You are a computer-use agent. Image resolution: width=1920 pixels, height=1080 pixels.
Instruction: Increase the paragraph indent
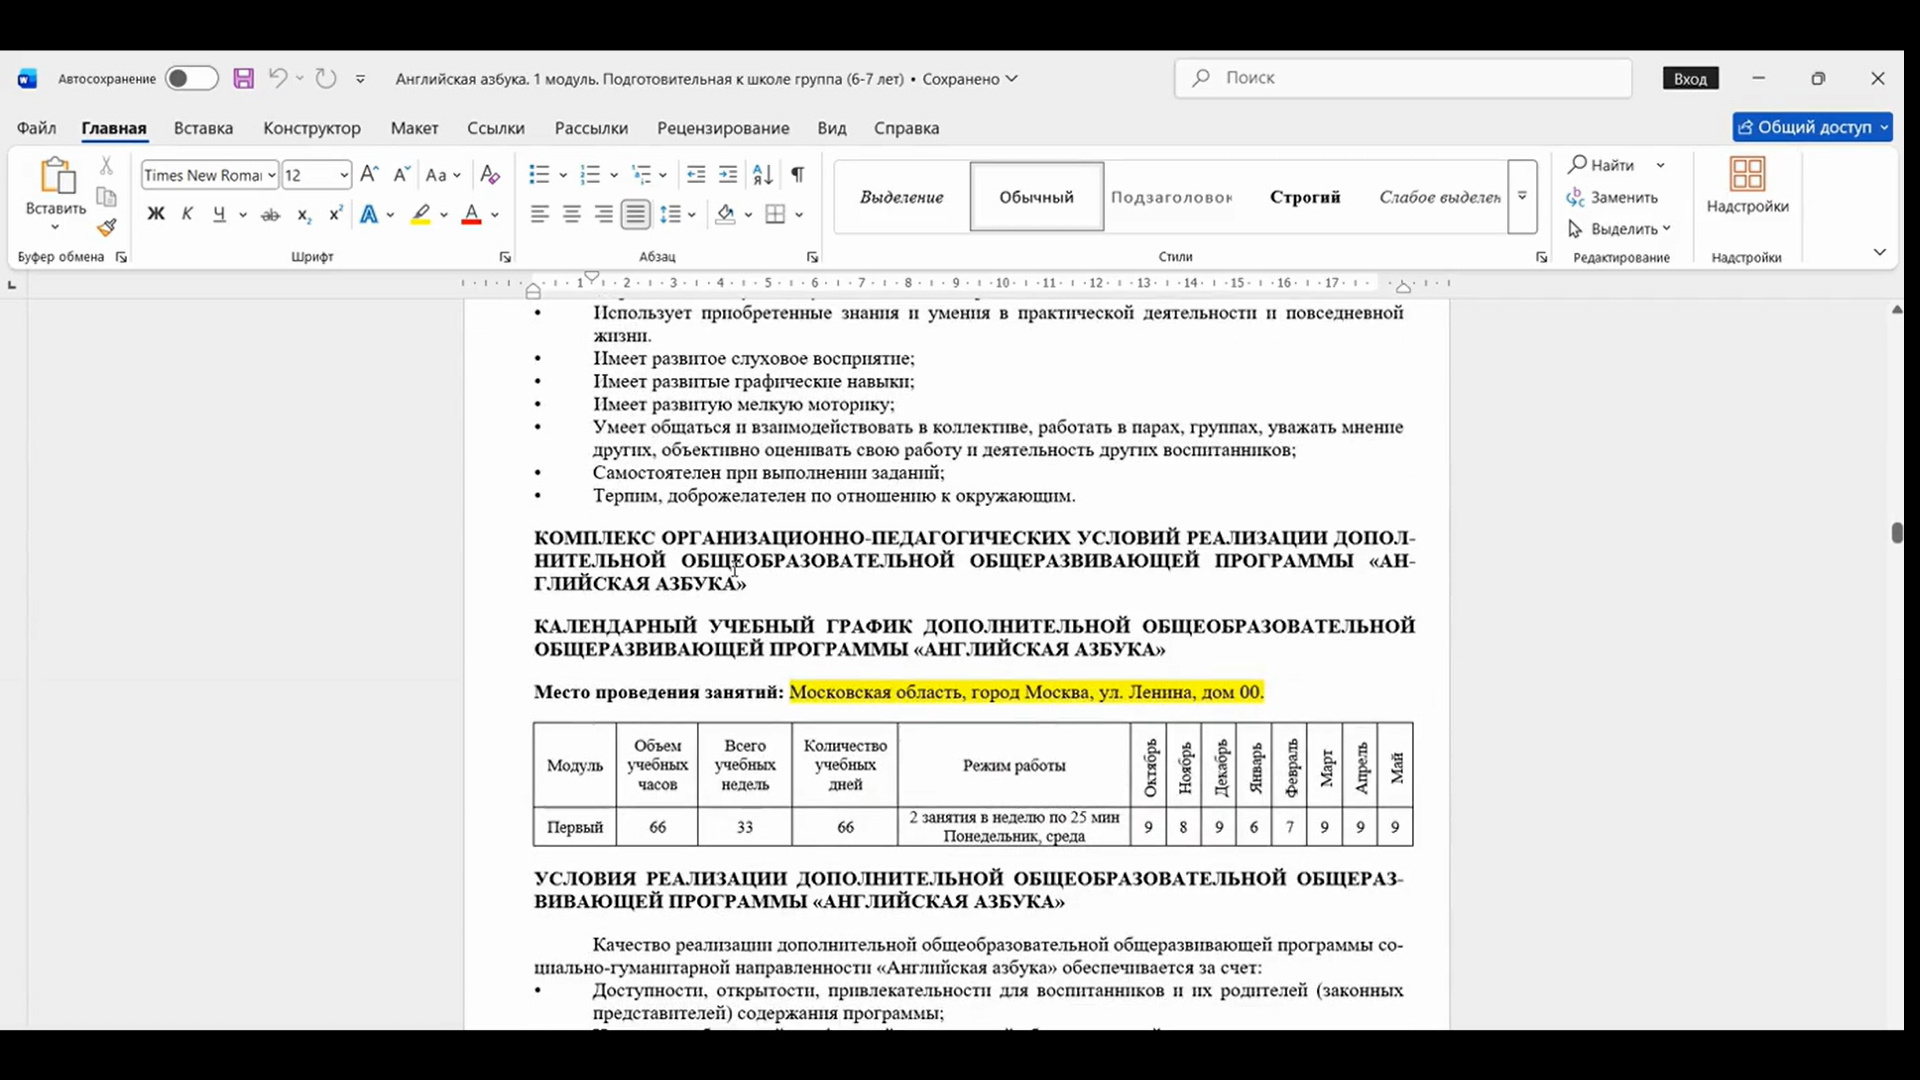coord(729,175)
